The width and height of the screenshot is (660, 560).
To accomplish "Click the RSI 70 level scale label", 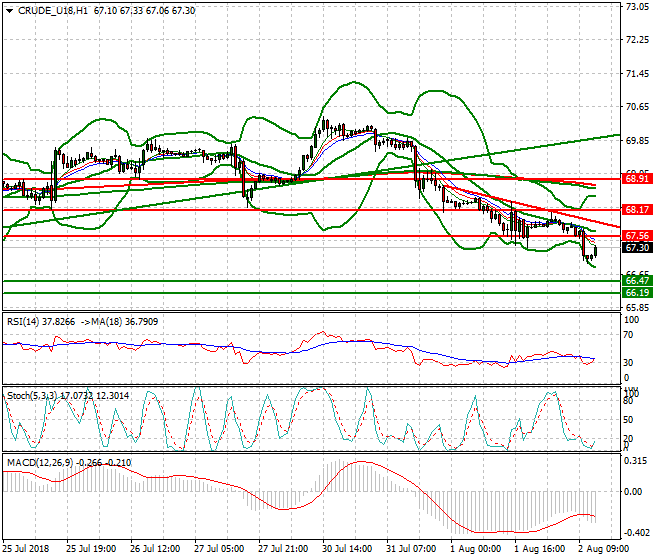I will click(x=628, y=335).
